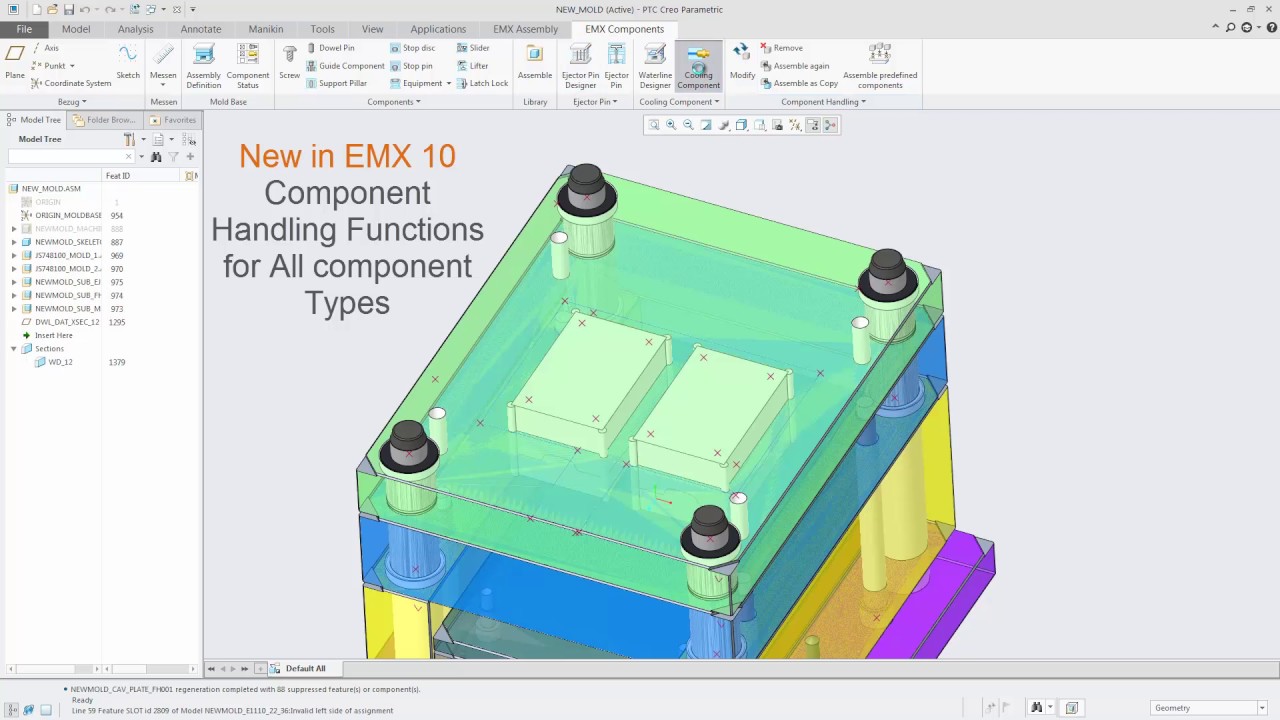
Task: Create an Axis datum
Action: [45, 48]
